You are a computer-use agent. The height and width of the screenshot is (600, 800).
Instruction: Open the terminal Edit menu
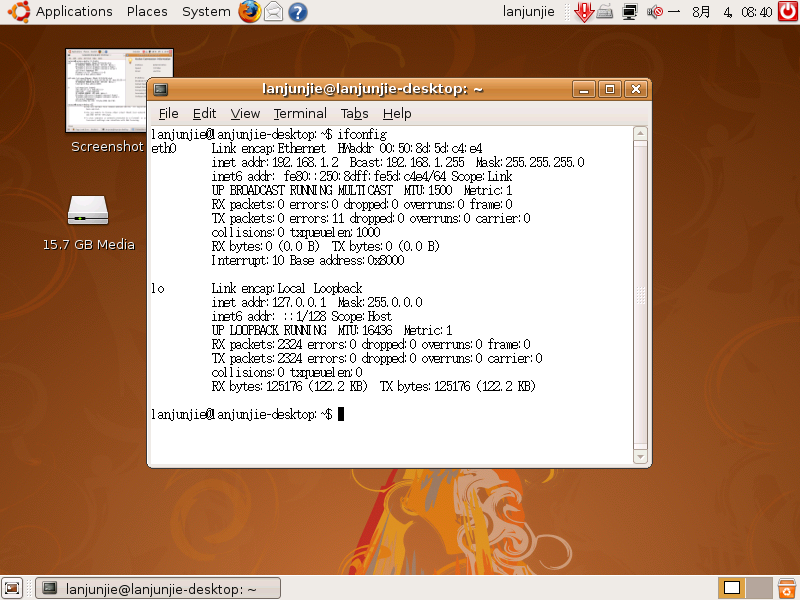point(204,113)
